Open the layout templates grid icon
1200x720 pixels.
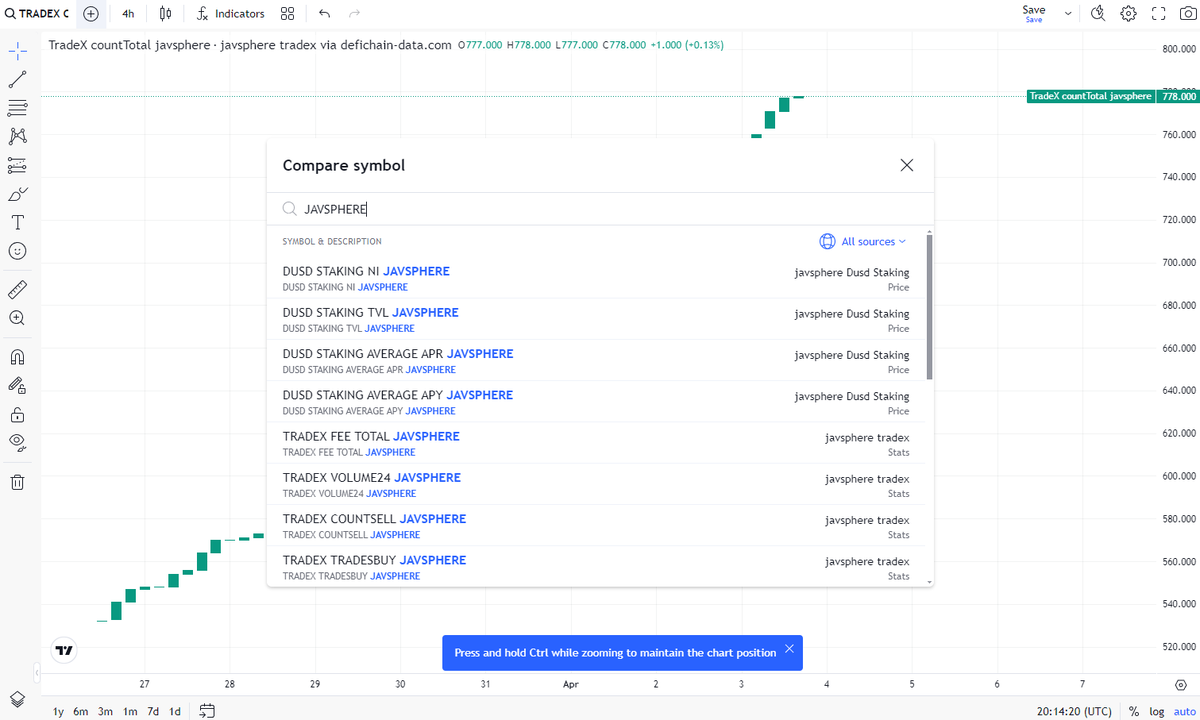tap(288, 14)
